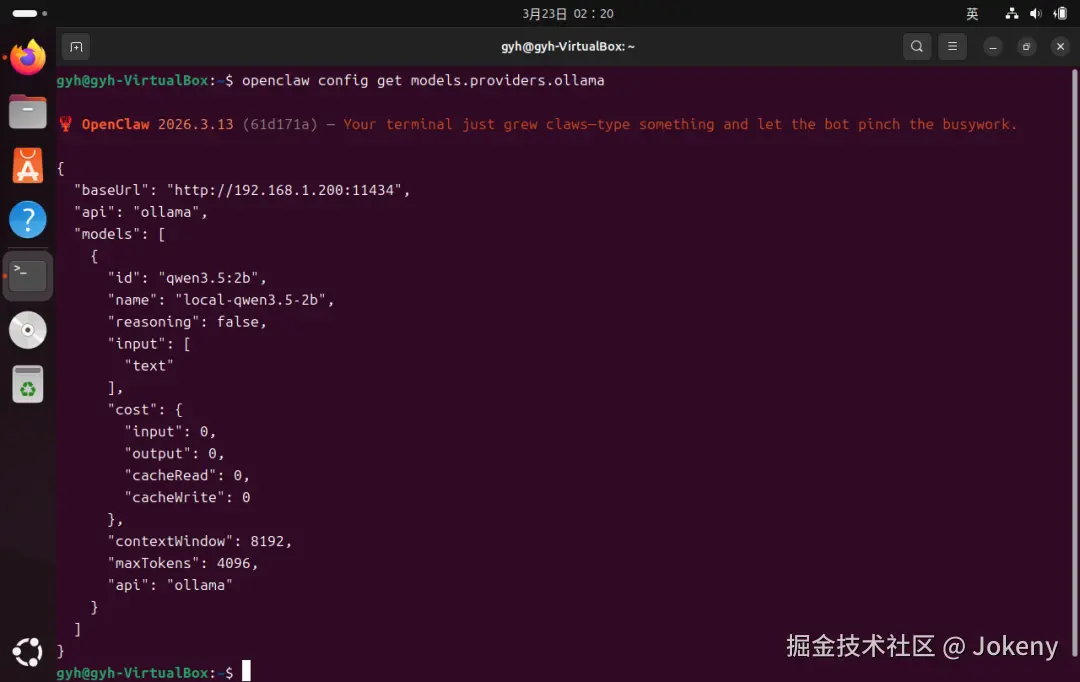Image resolution: width=1080 pixels, height=682 pixels.
Task: Open the Trash icon in dock
Action: [28, 384]
